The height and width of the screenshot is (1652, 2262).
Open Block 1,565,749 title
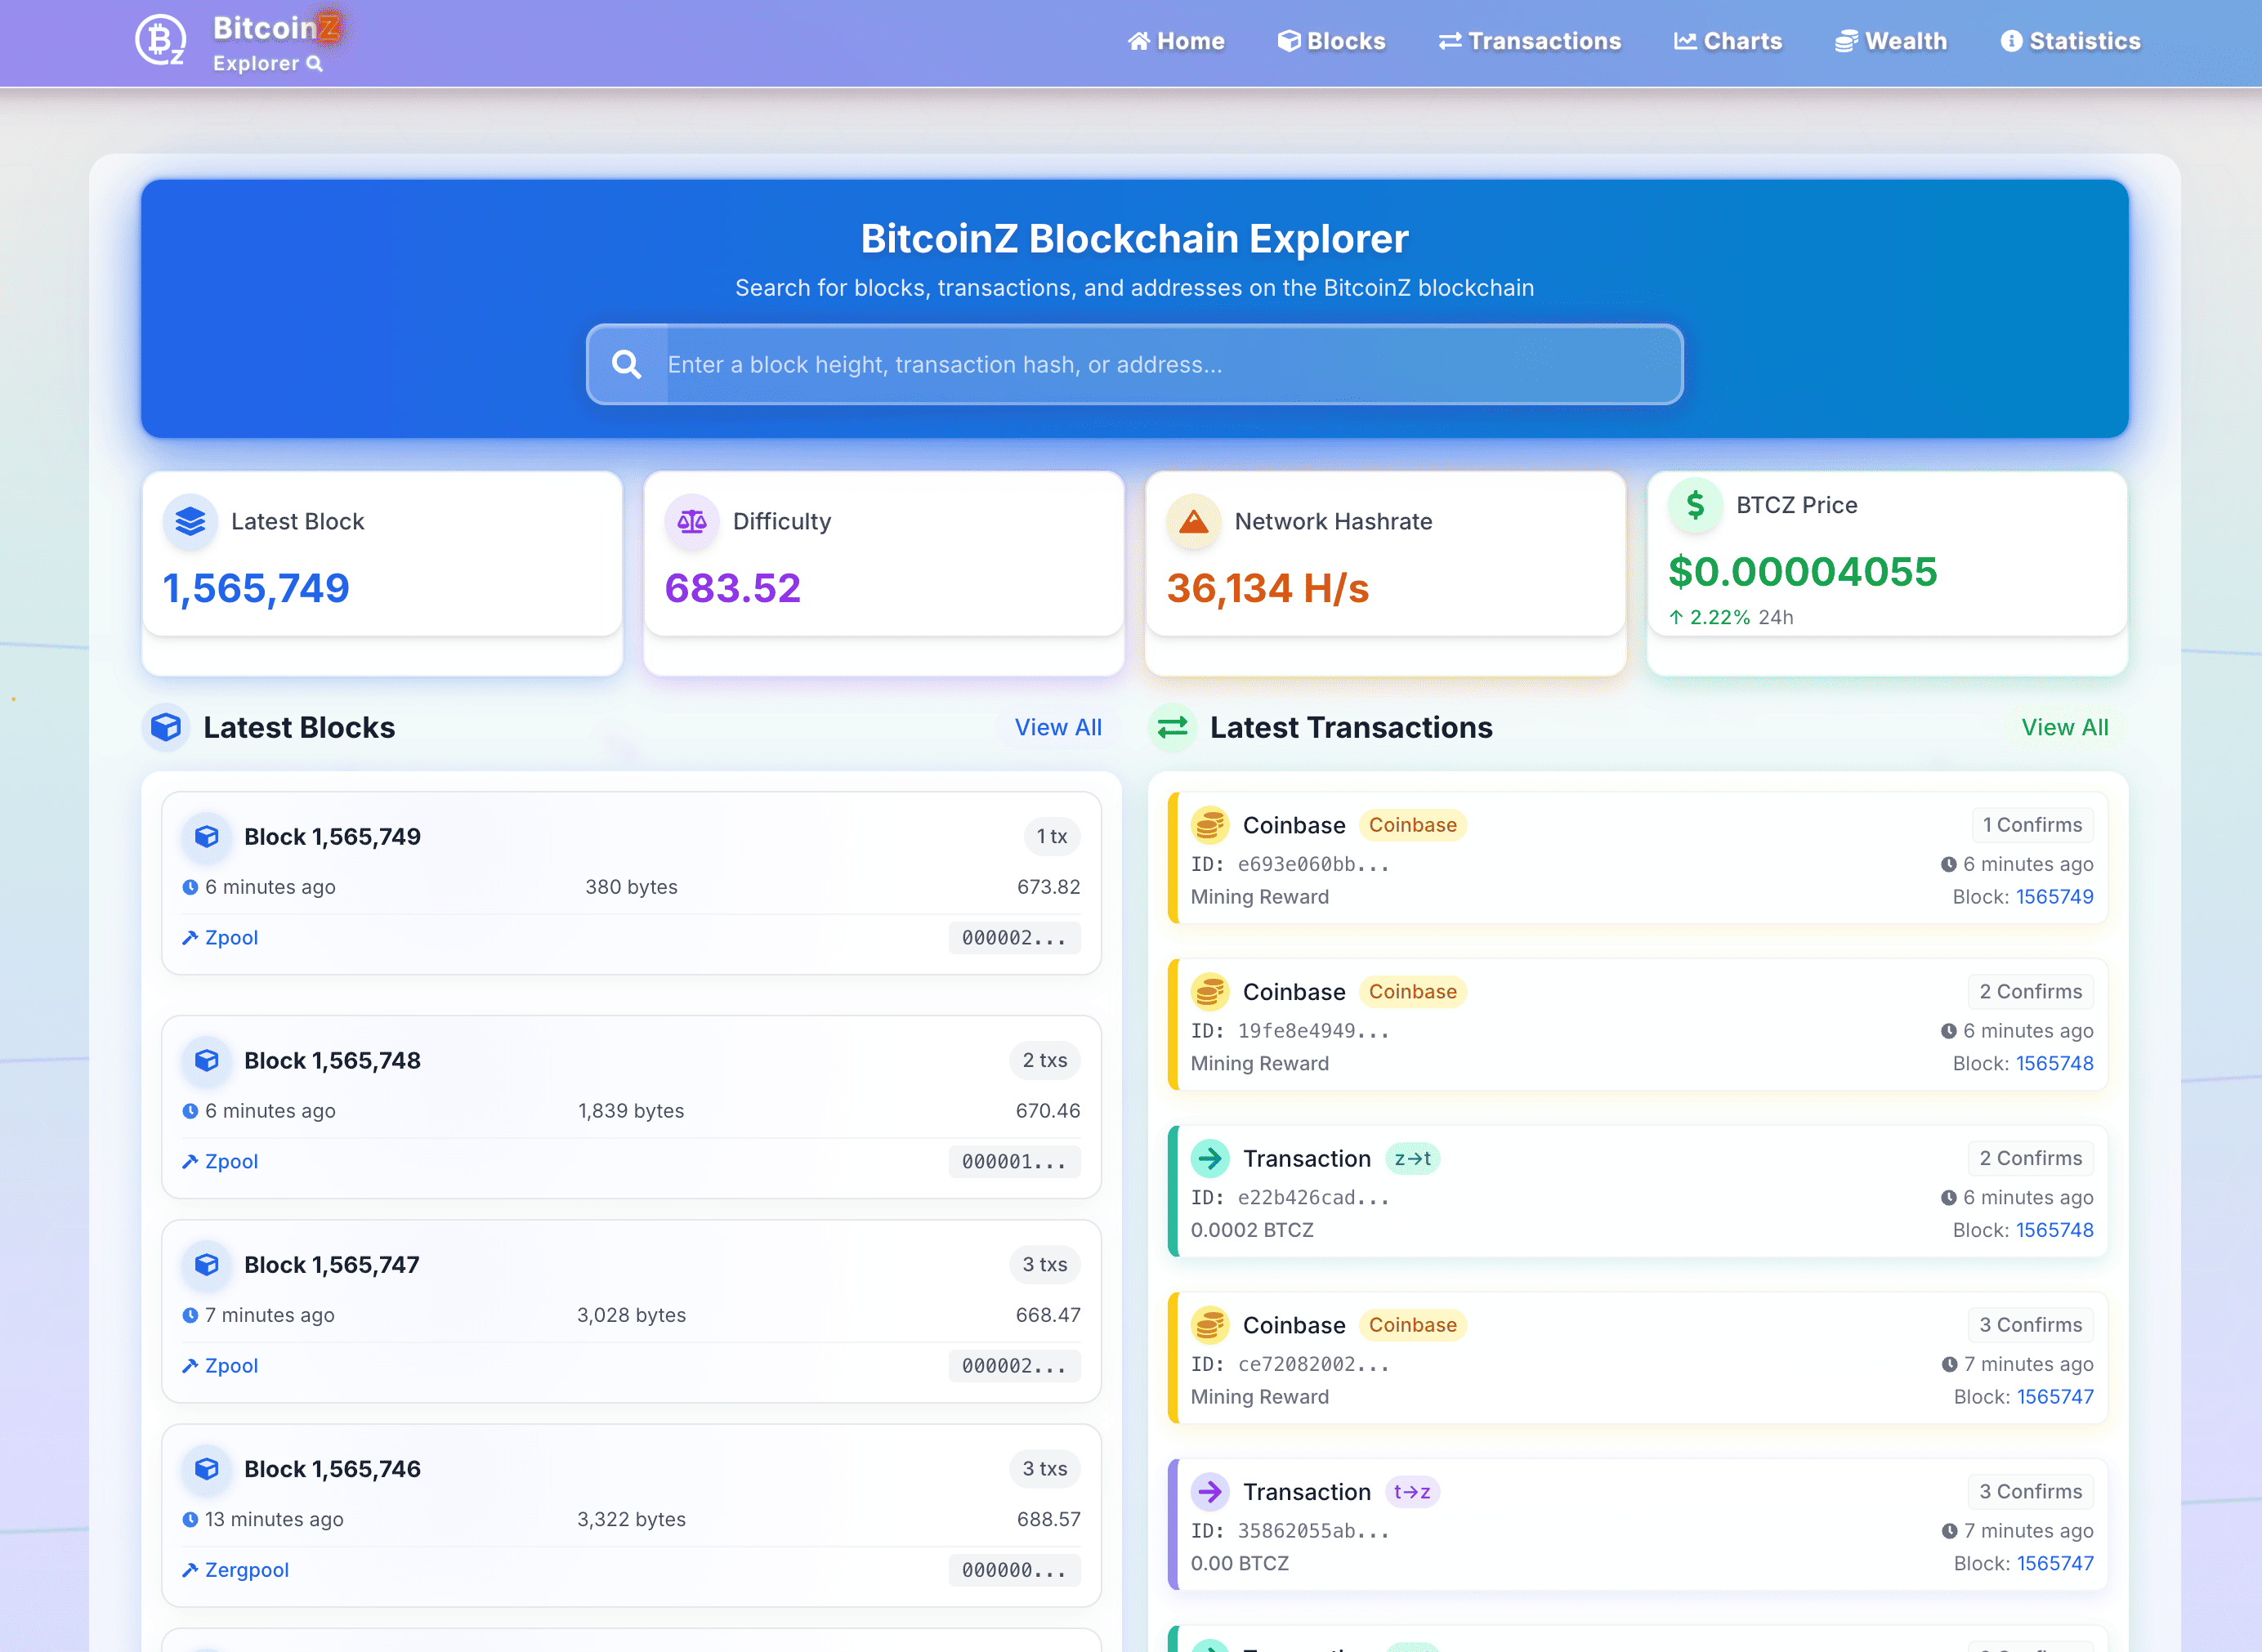point(332,836)
